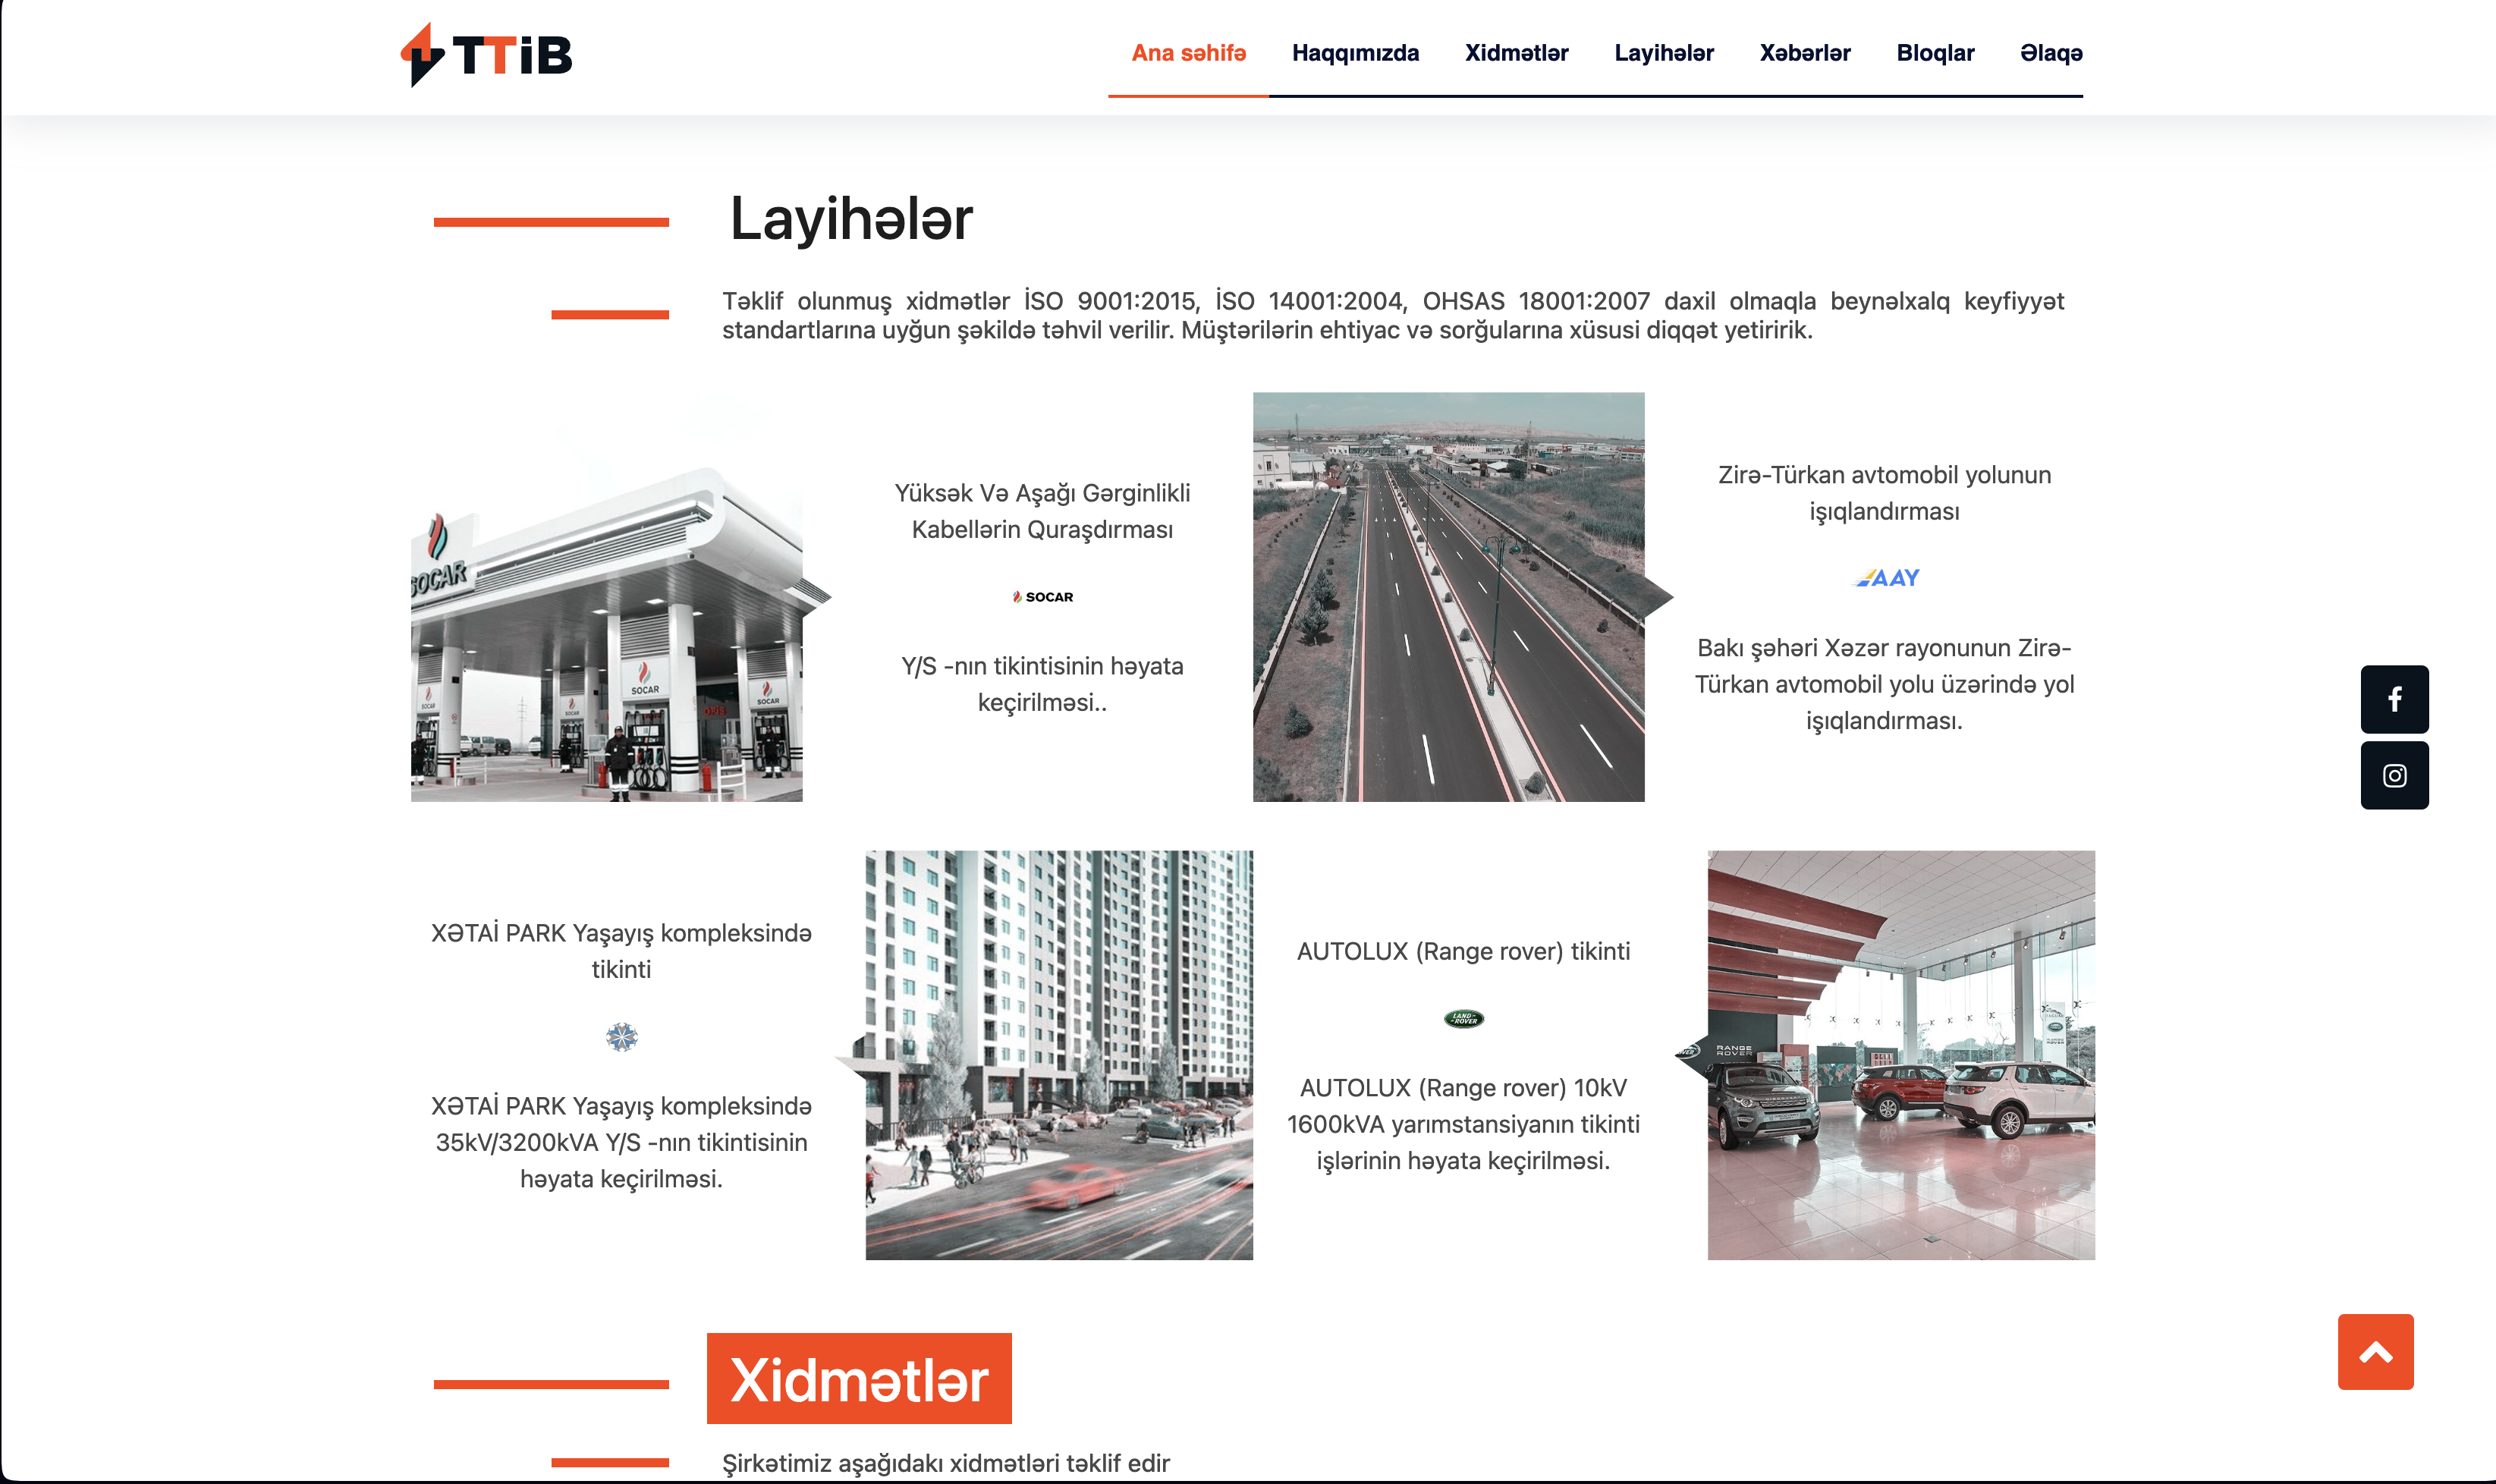Image resolution: width=2496 pixels, height=1484 pixels.
Task: Click the TTİB logo in the header
Action: tap(487, 54)
